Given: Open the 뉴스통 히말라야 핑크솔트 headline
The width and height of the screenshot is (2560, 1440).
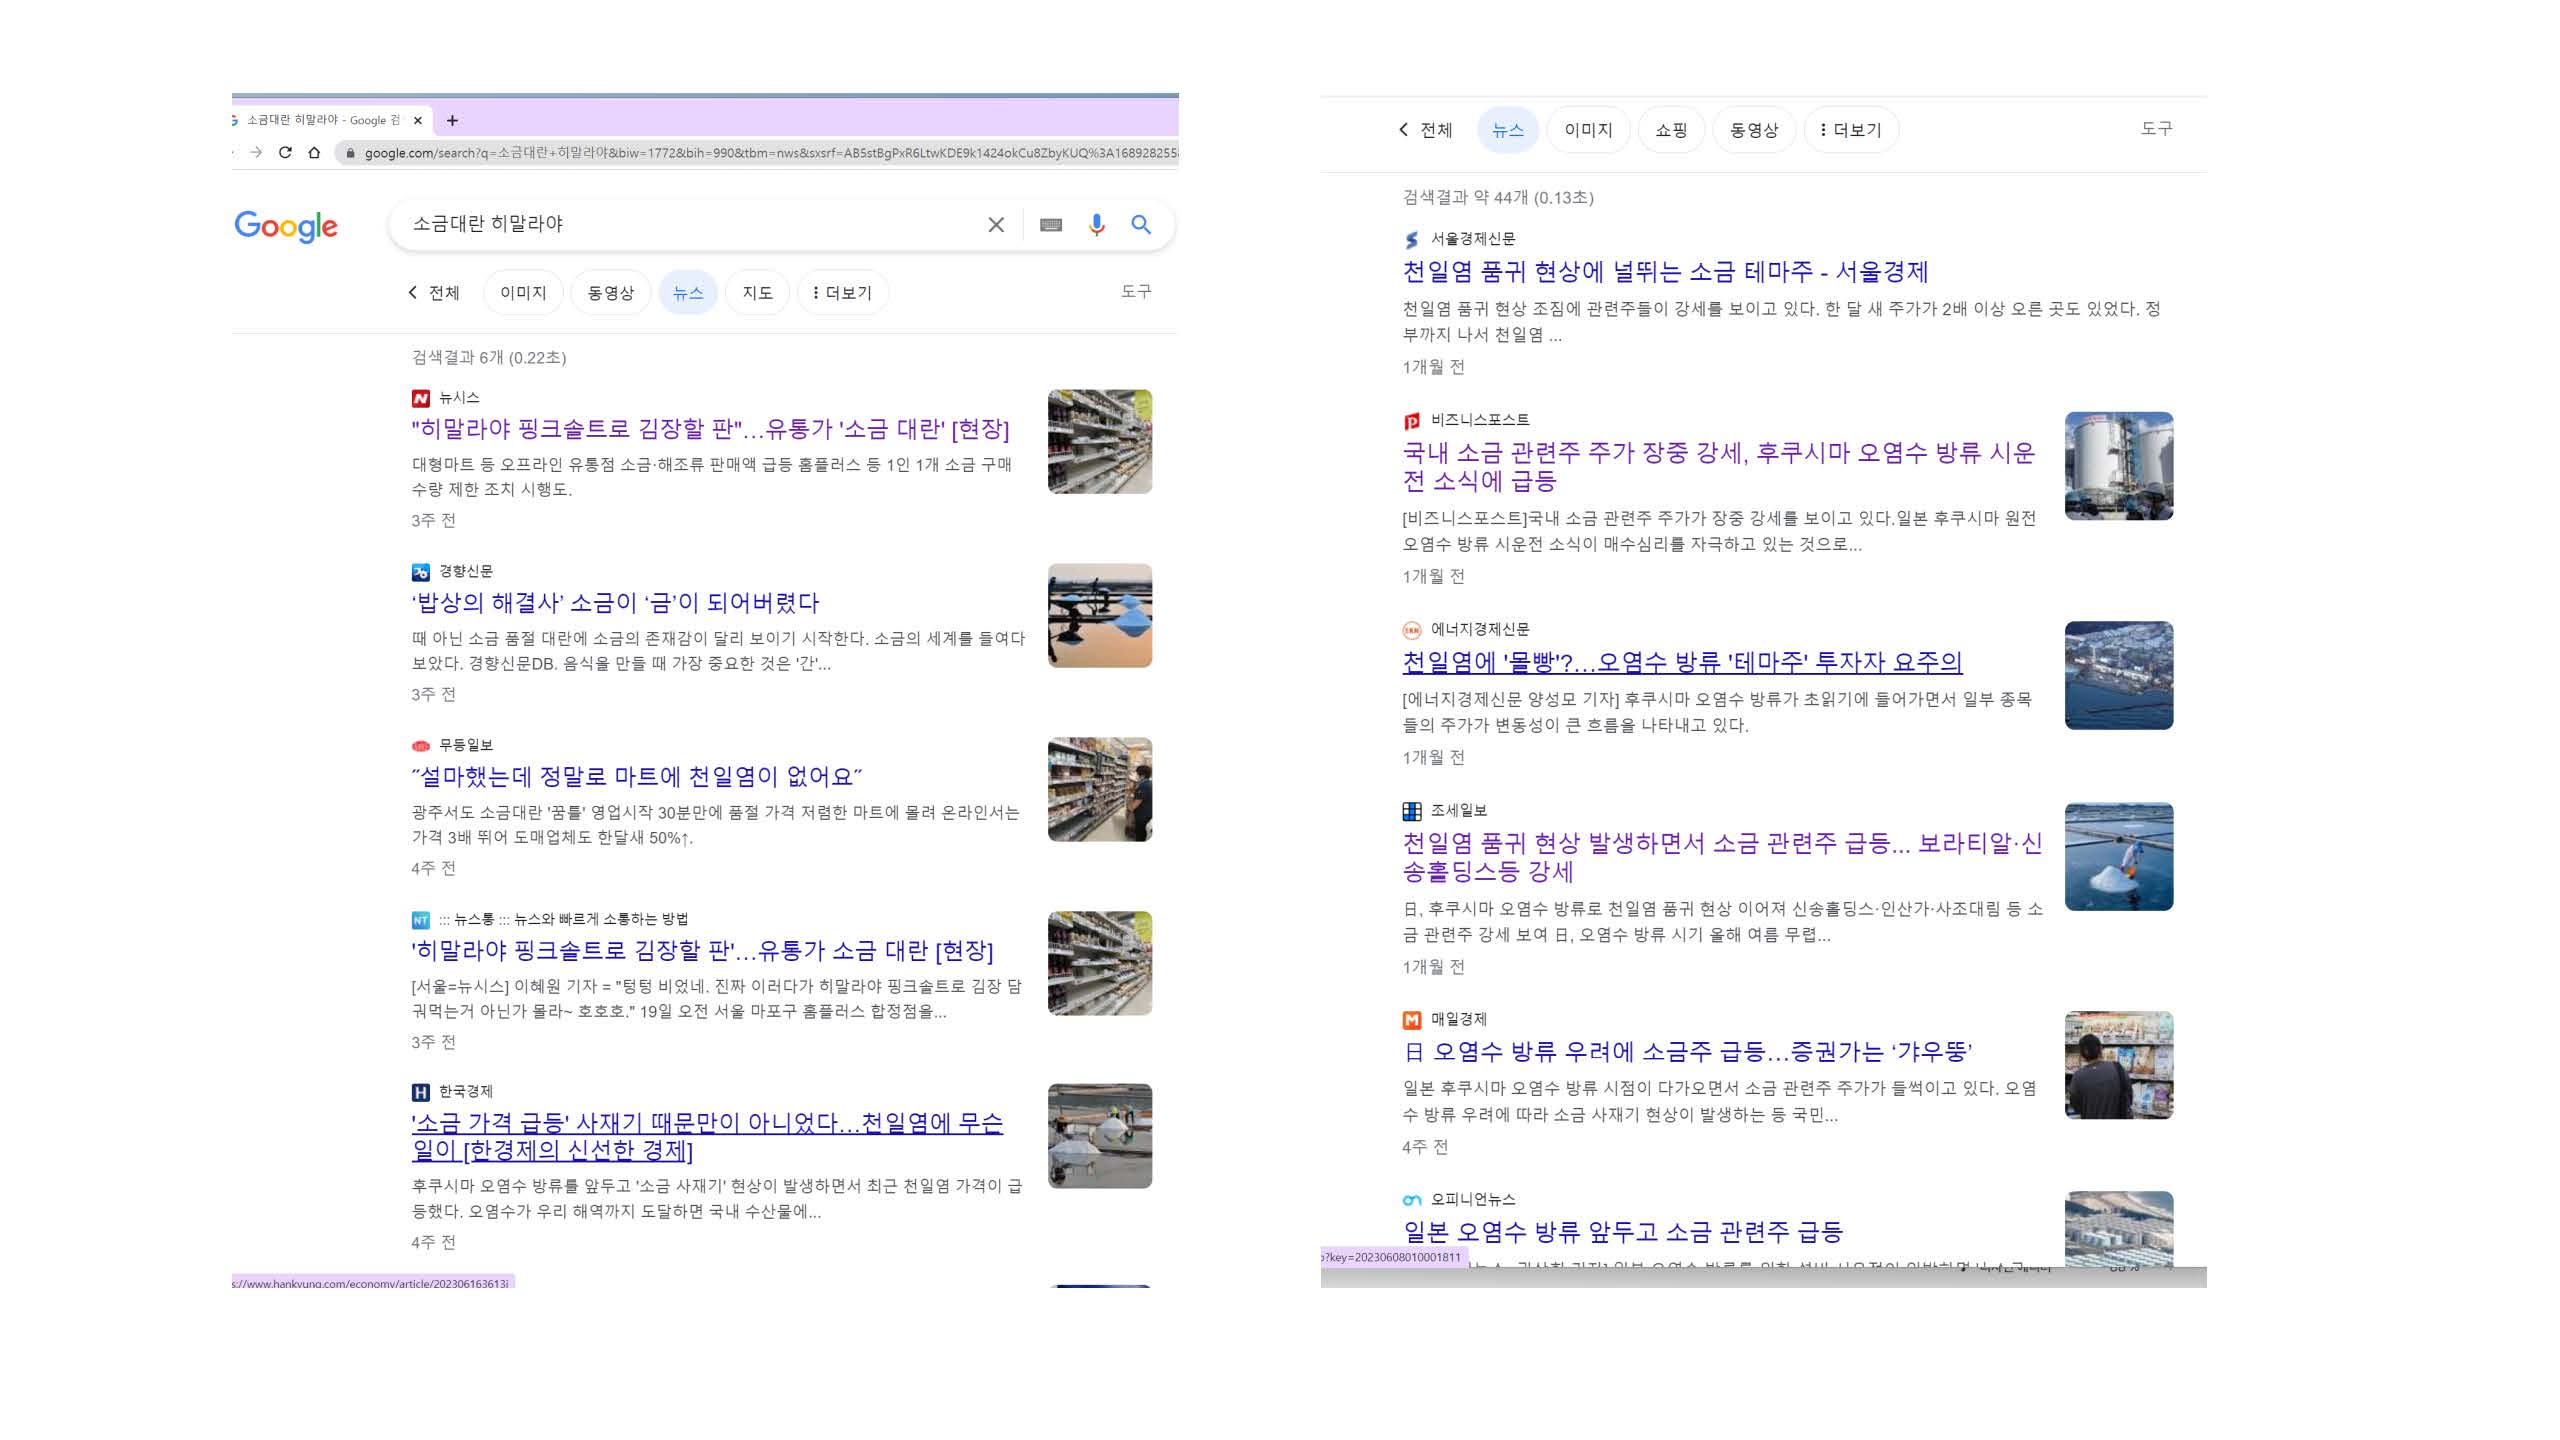Looking at the screenshot, I should (x=702, y=951).
